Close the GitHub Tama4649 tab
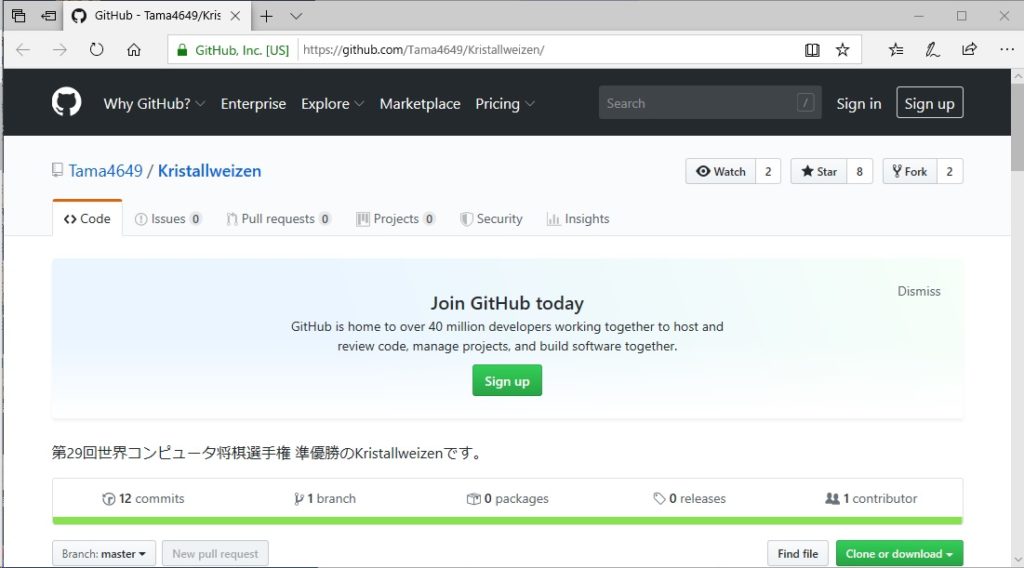Screen dimensions: 1024x568 236,16
